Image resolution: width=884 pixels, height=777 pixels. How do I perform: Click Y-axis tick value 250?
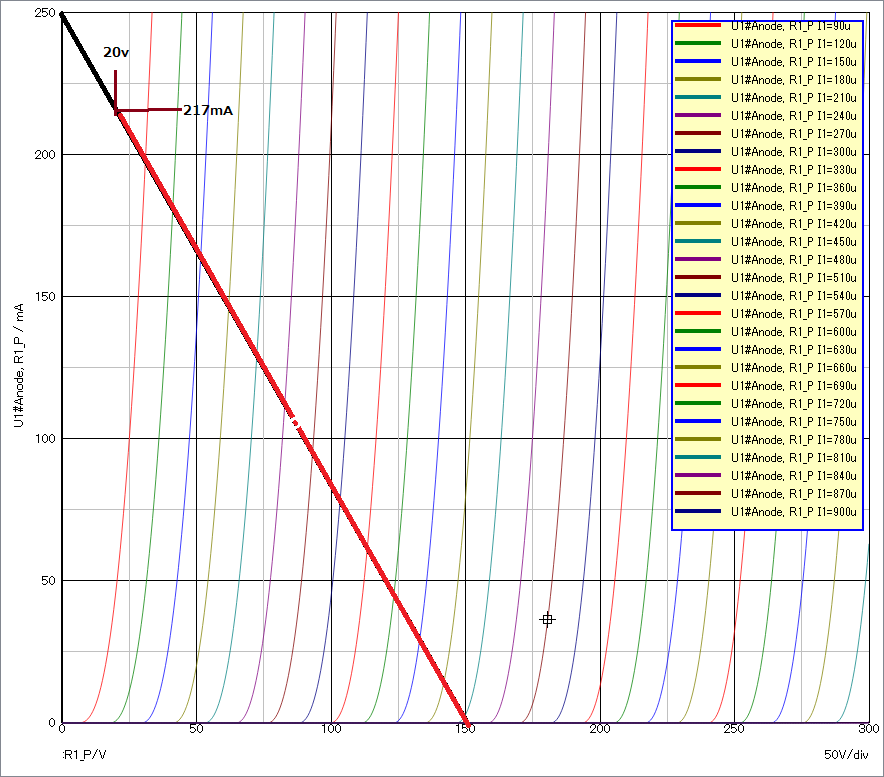(x=45, y=13)
